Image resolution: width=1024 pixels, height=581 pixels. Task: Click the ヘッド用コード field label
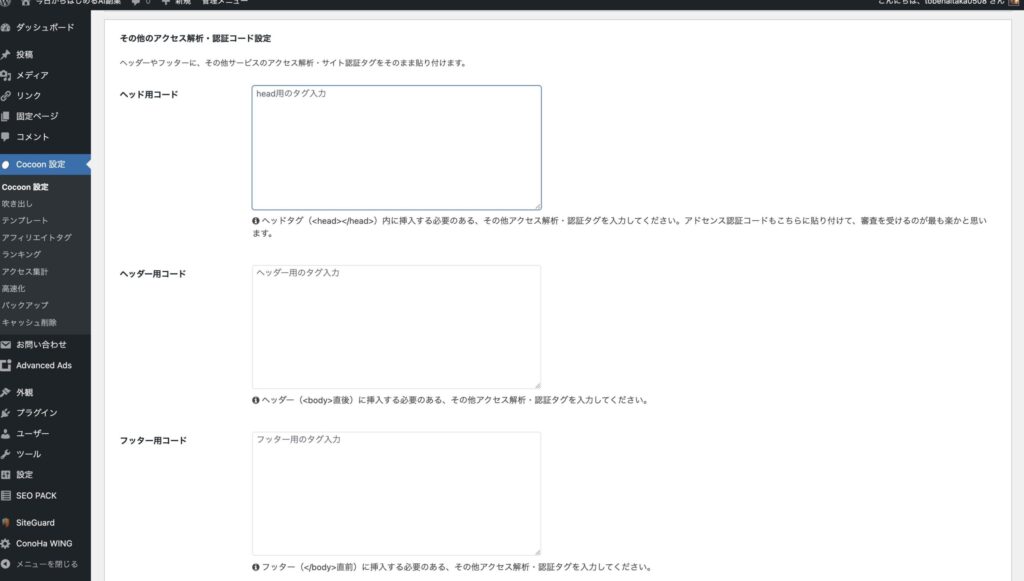point(149,95)
